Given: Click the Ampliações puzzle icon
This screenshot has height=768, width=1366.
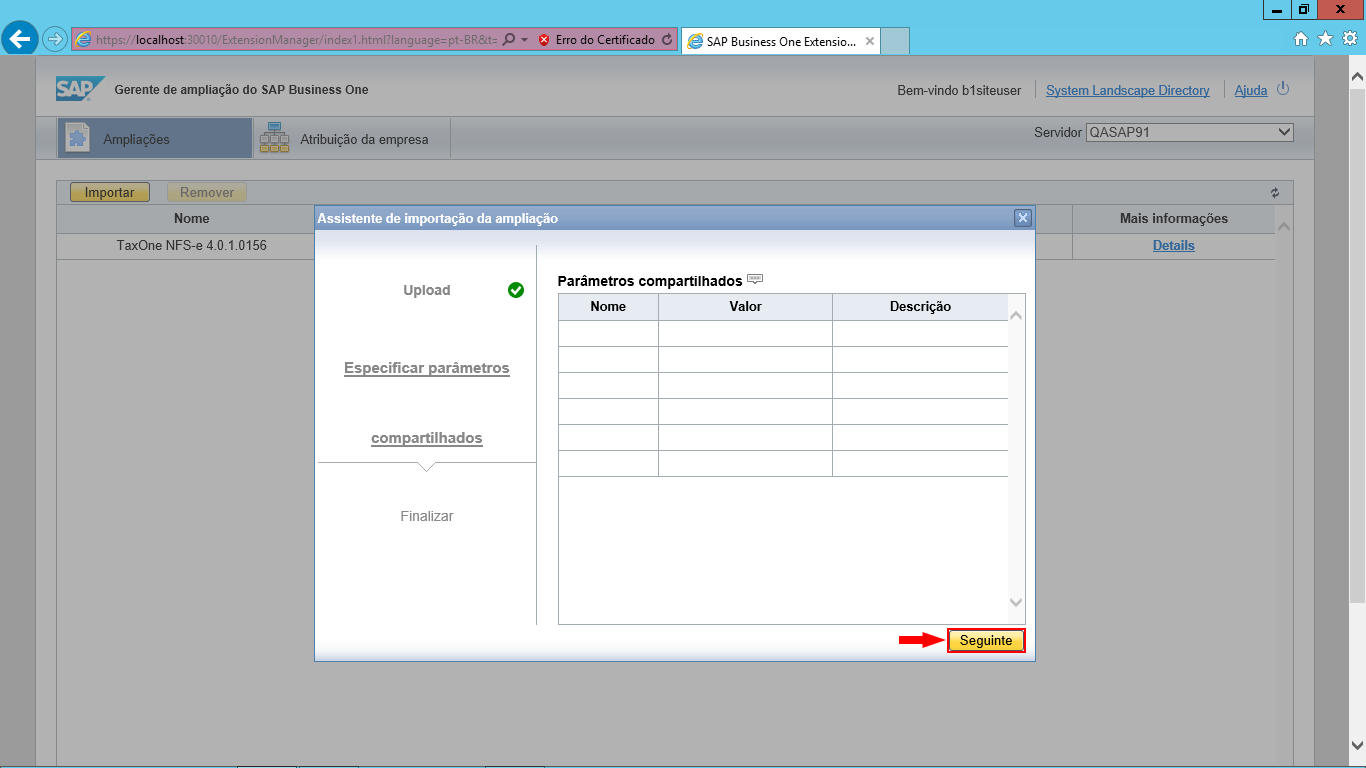Looking at the screenshot, I should (x=78, y=139).
